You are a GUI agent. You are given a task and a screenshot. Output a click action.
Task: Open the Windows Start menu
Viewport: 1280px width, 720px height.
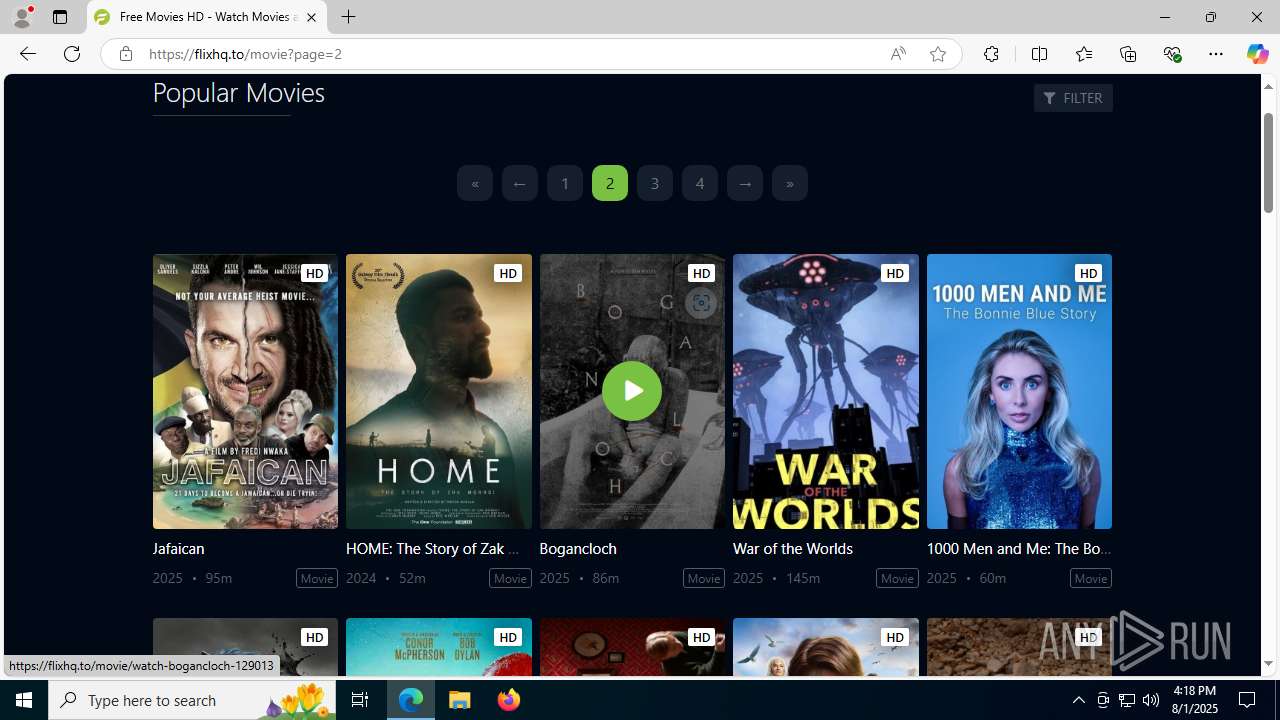(x=24, y=700)
